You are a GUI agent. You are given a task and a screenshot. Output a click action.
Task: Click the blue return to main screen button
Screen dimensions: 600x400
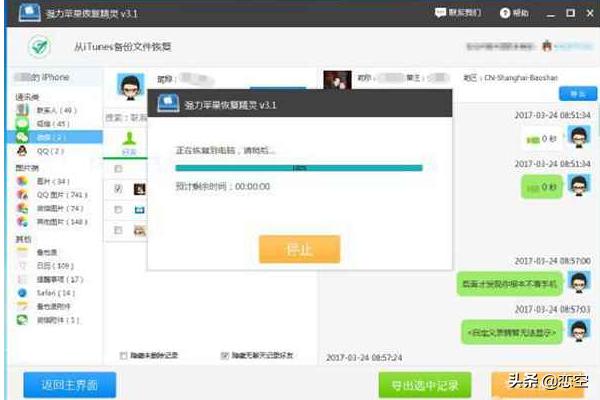[x=70, y=385]
